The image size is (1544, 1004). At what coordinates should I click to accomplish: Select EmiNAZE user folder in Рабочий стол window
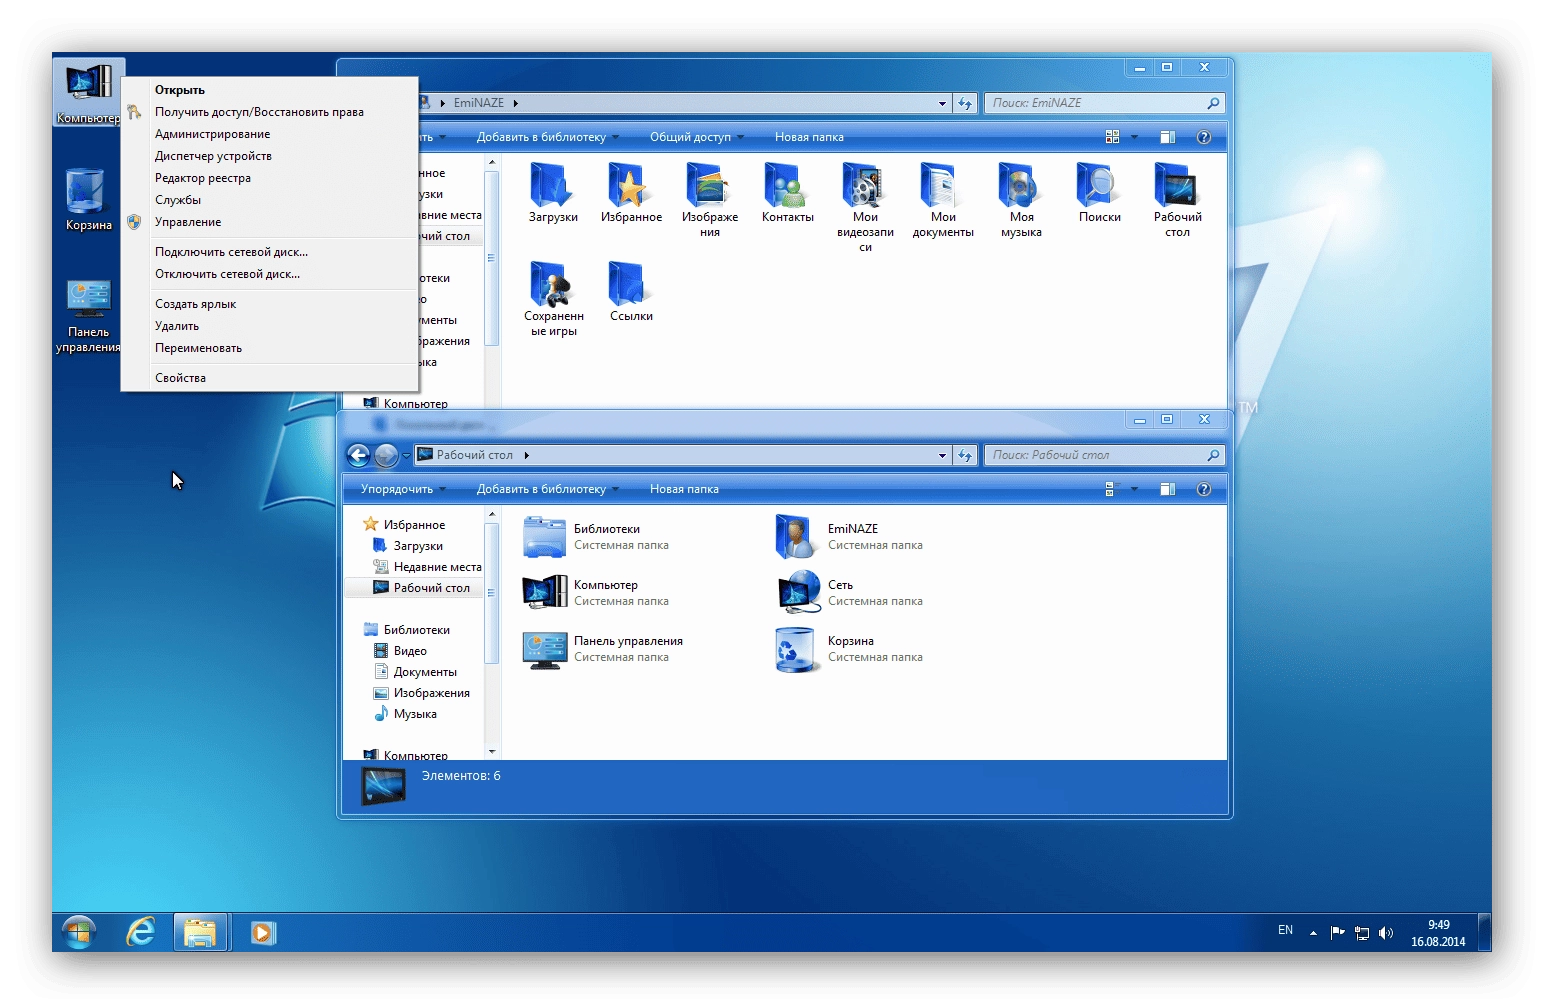point(850,537)
